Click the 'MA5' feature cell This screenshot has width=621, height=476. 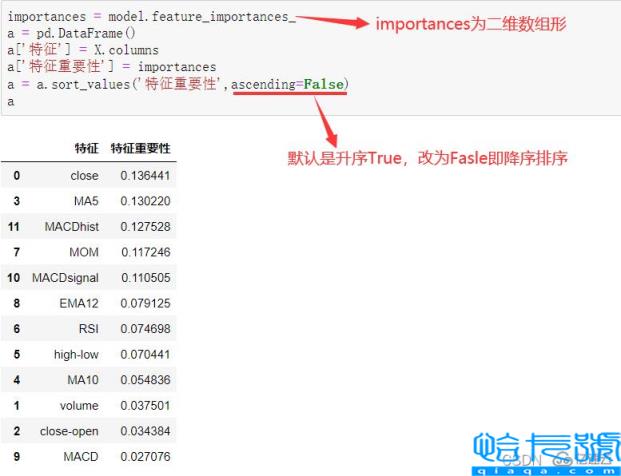coord(86,201)
